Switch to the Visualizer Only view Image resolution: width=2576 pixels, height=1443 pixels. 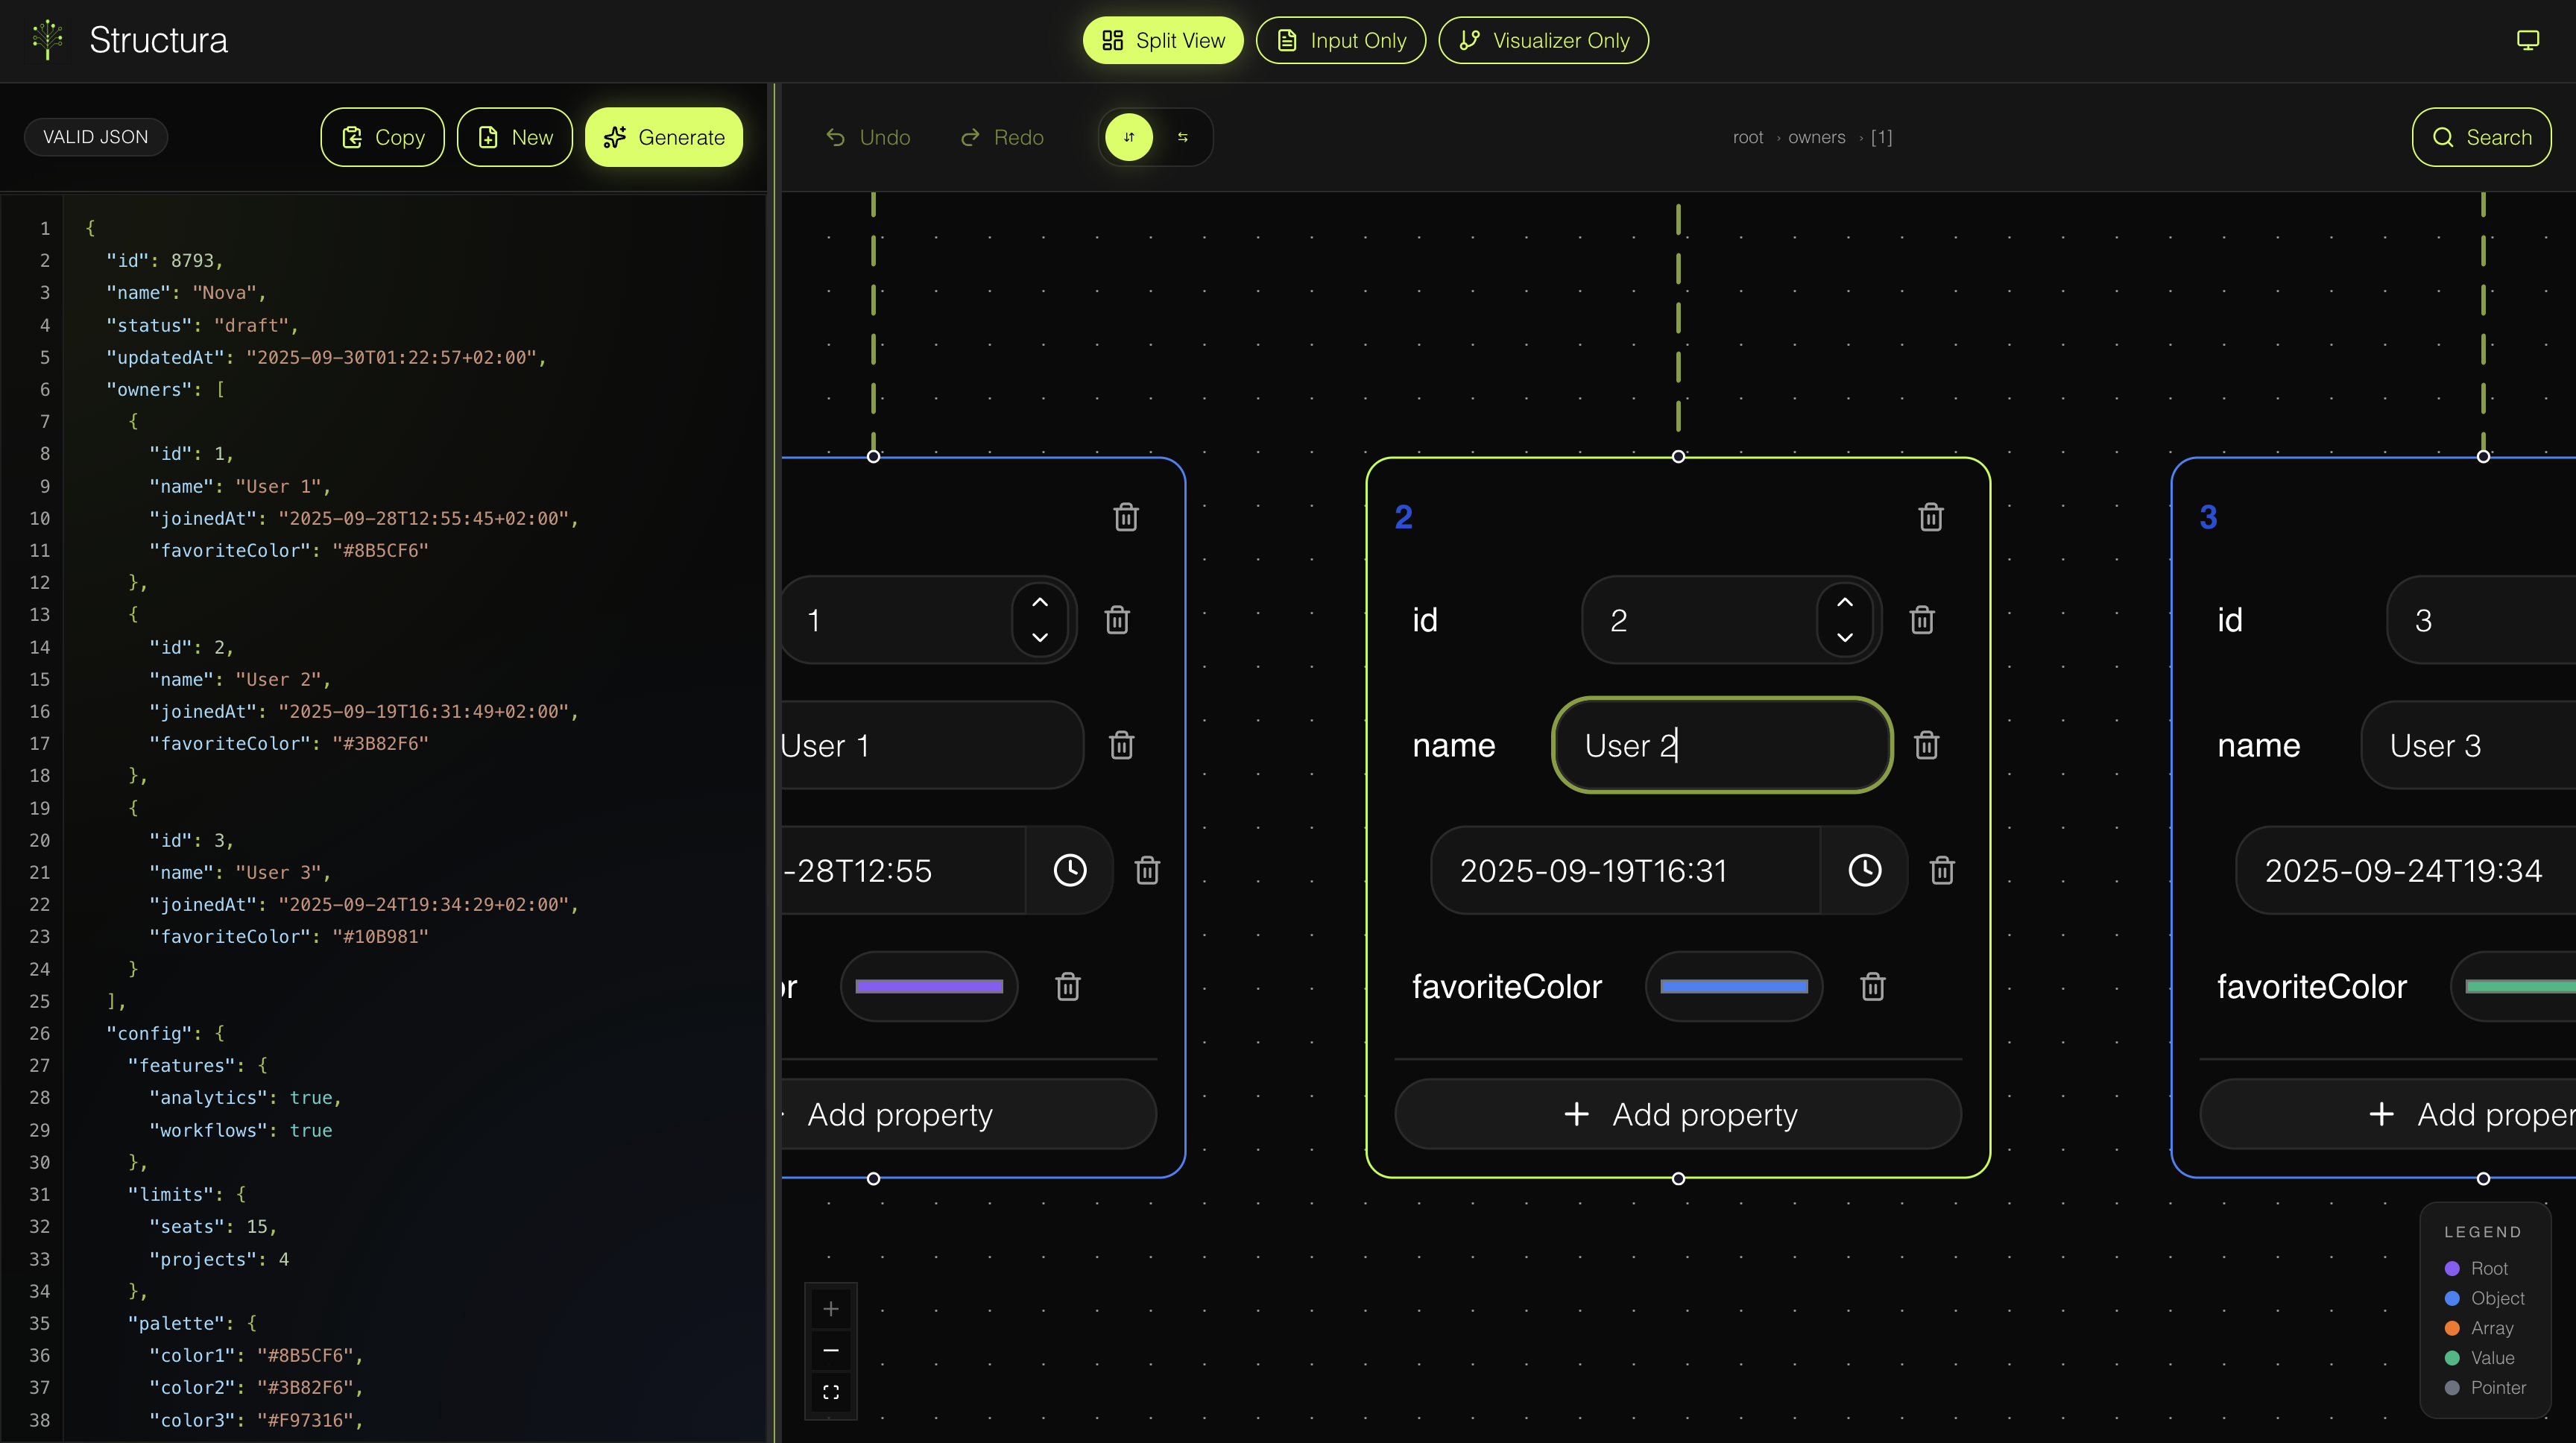(1543, 40)
